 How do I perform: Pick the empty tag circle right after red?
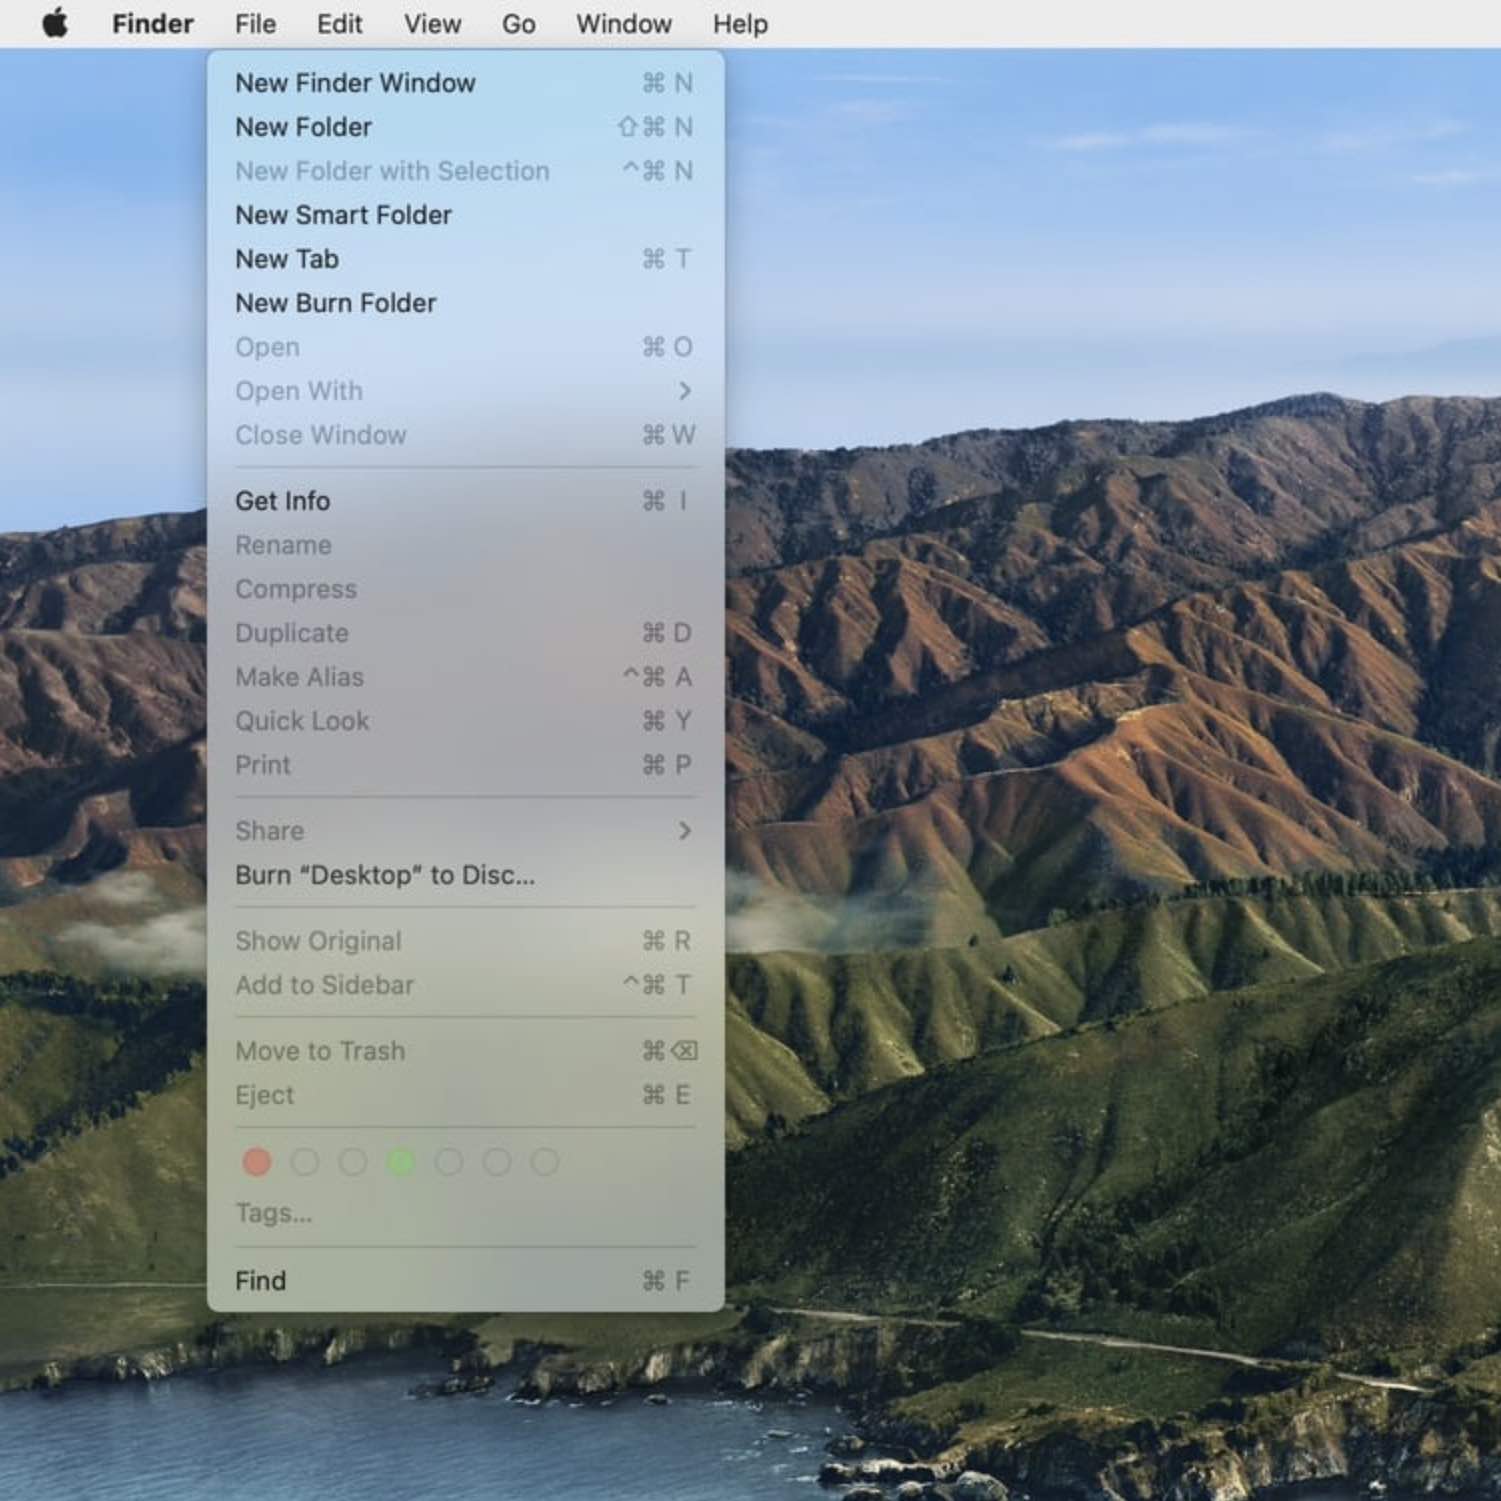(x=305, y=1161)
